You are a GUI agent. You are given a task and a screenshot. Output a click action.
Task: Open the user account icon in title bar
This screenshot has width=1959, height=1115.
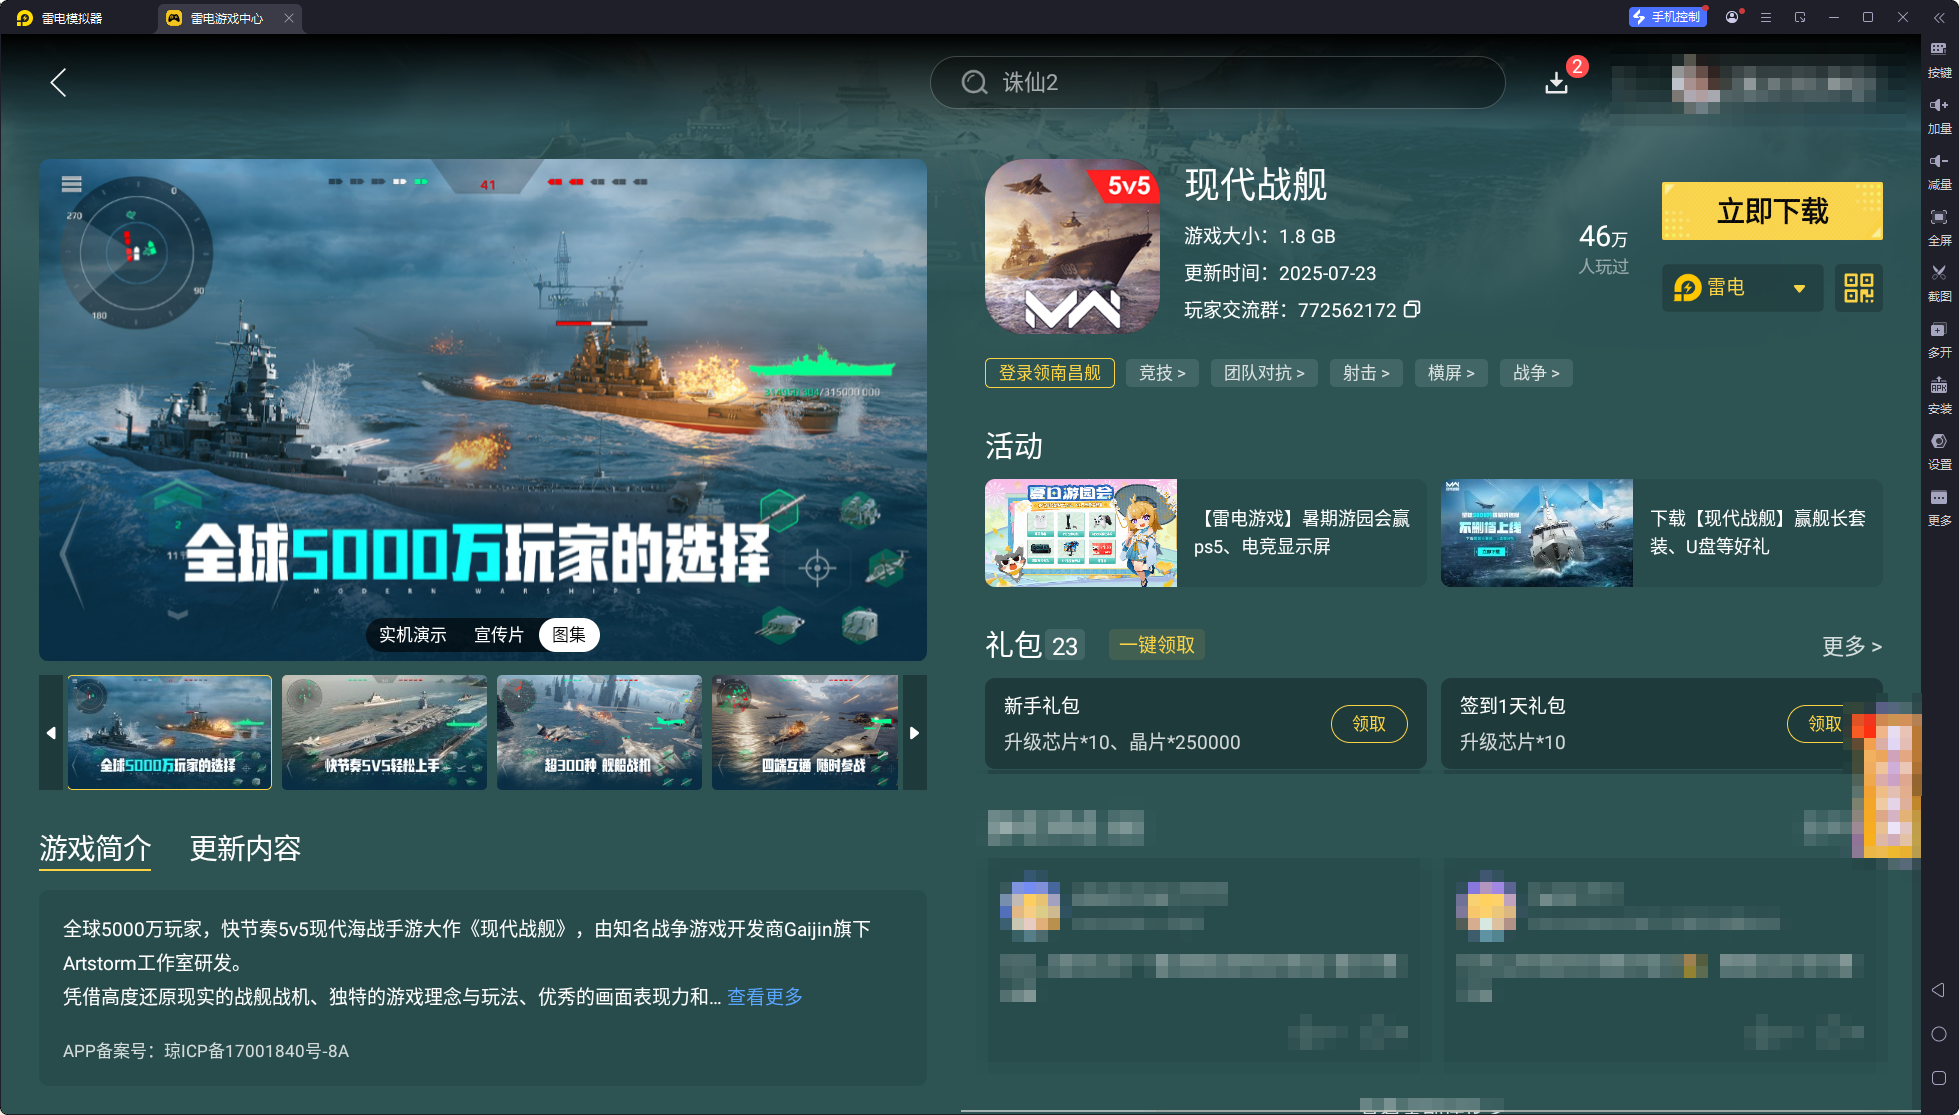tap(1732, 17)
